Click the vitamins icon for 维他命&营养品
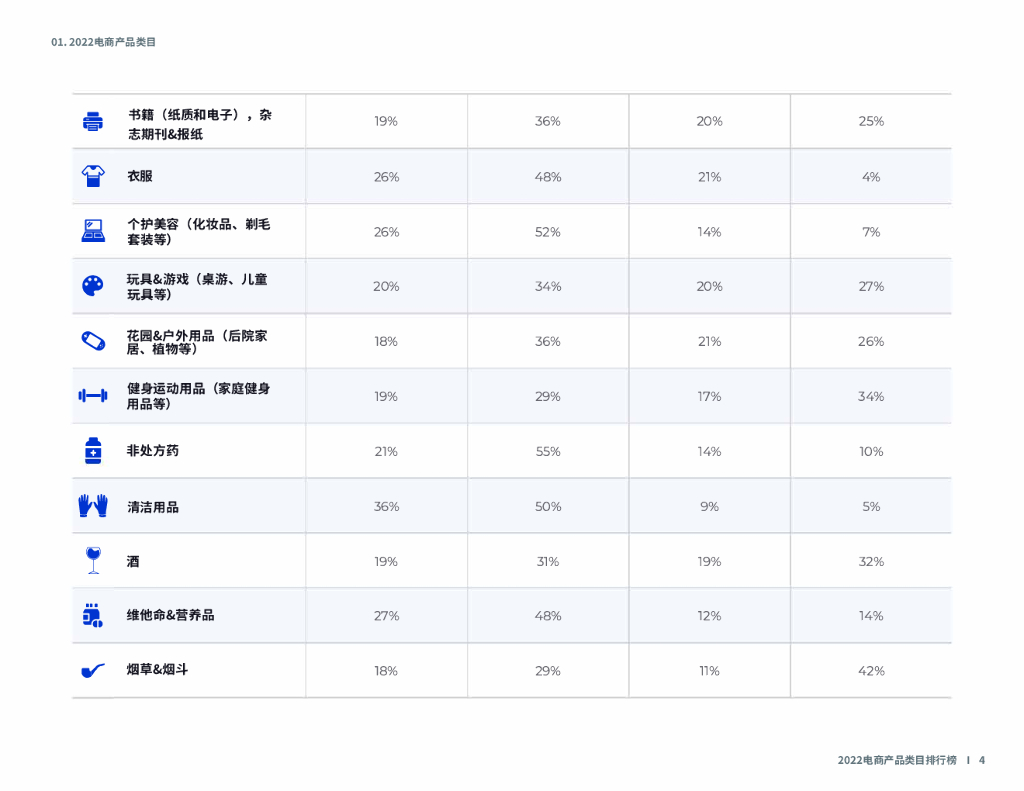The image size is (1024, 791). 93,616
